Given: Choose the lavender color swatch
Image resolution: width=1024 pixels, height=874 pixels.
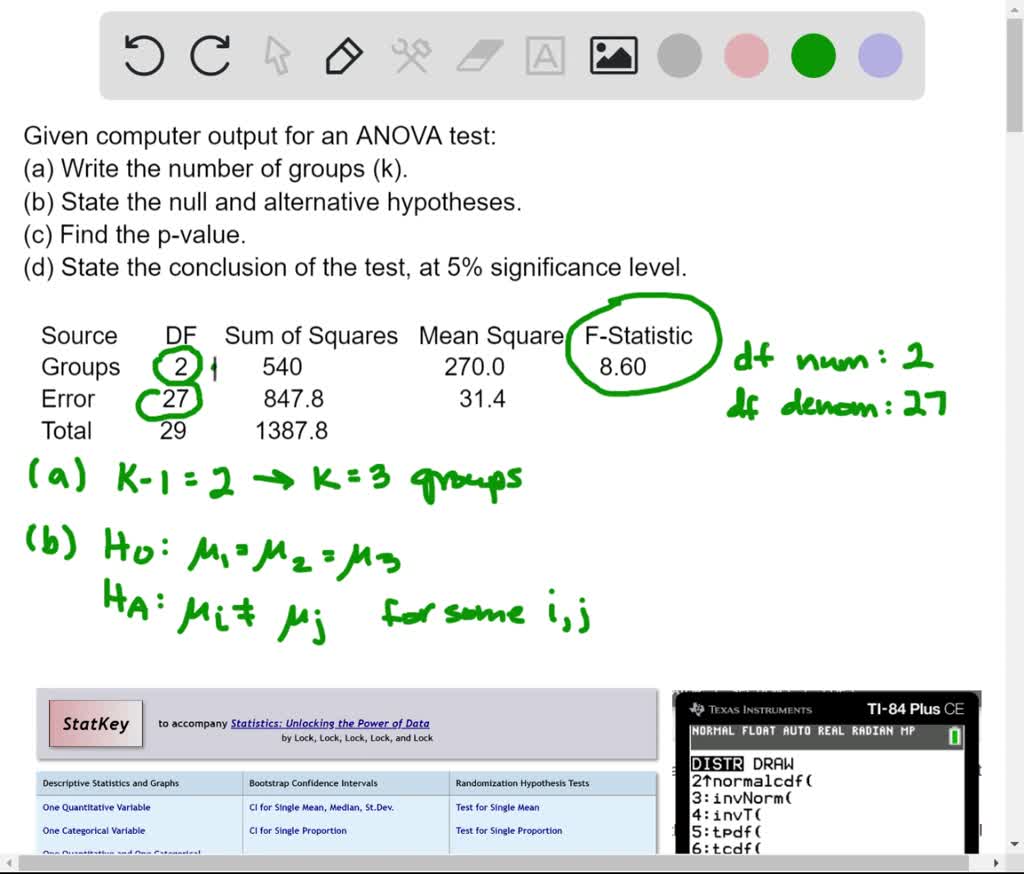Looking at the screenshot, I should (x=880, y=56).
